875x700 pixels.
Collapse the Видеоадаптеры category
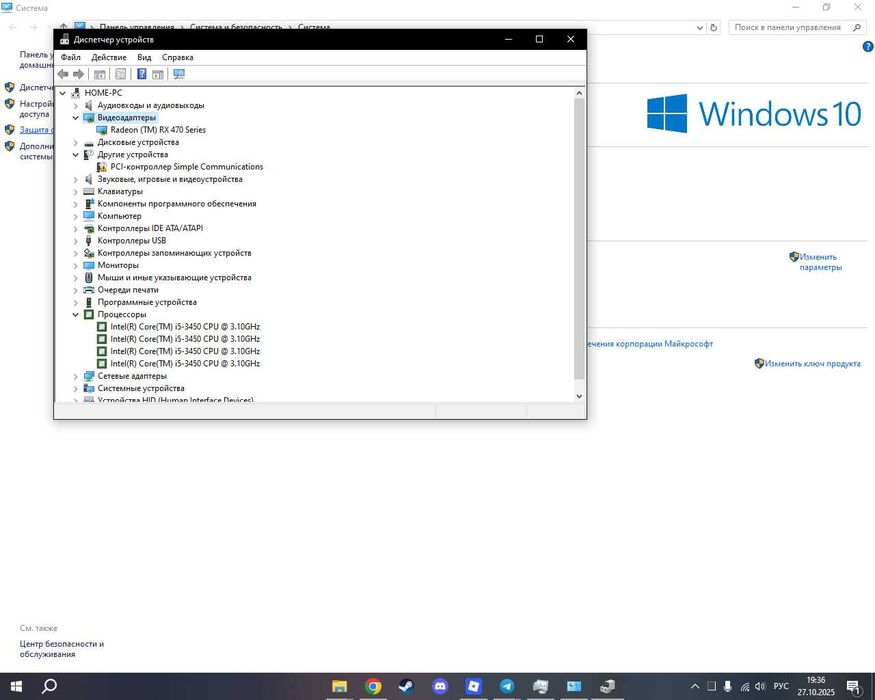(x=75, y=118)
